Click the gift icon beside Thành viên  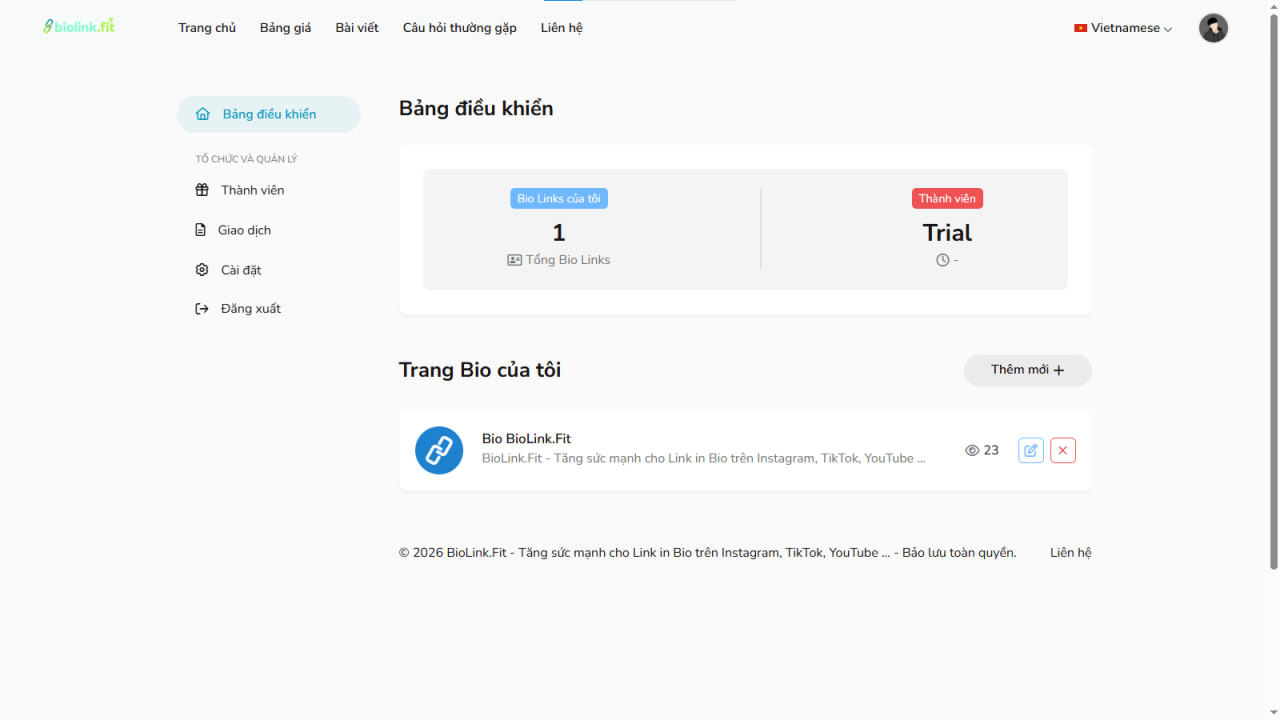coord(202,190)
